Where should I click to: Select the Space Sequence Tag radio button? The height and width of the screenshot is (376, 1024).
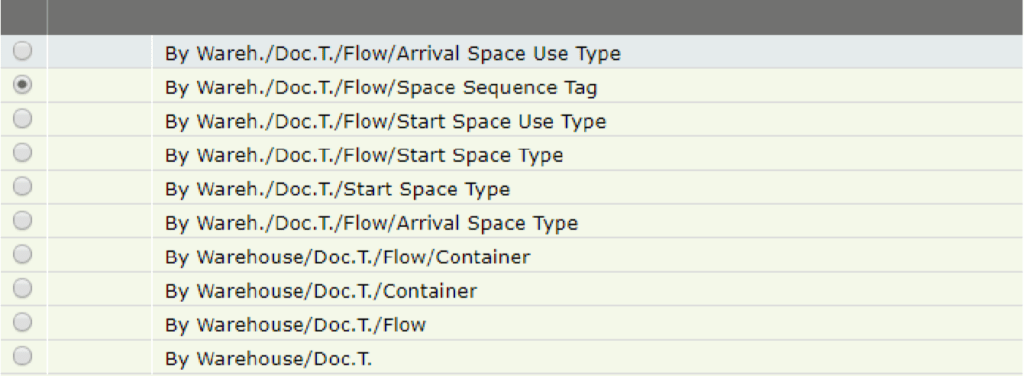click(22, 85)
